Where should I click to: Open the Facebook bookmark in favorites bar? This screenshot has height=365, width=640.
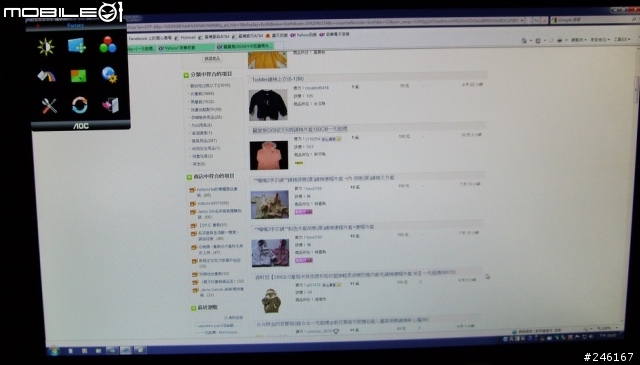coord(150,38)
